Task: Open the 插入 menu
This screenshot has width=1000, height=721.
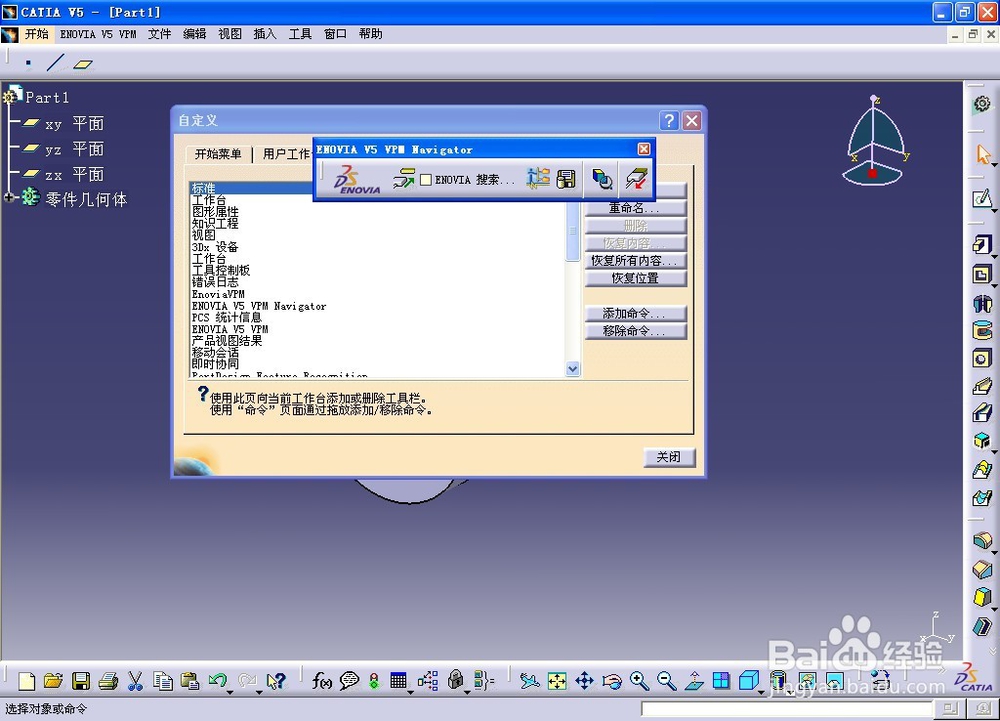Action: [265, 34]
